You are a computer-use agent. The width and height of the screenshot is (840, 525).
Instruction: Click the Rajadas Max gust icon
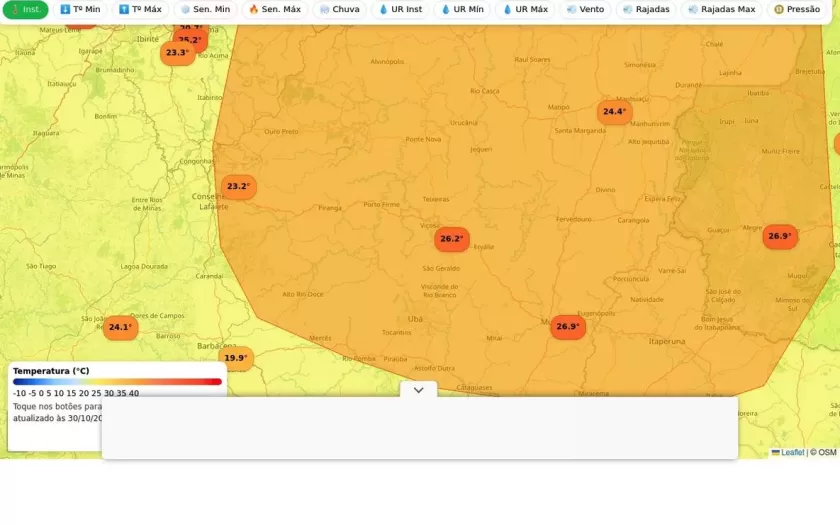pos(693,9)
